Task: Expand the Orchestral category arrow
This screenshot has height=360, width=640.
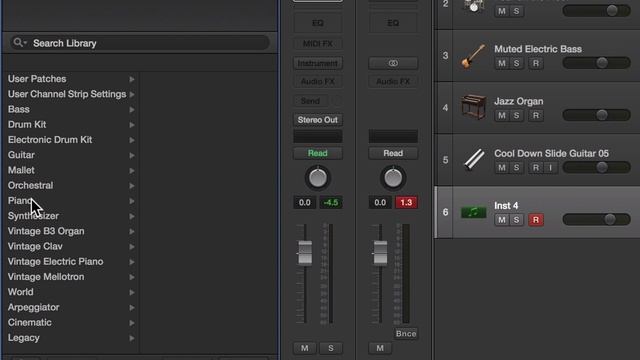Action: (x=132, y=186)
